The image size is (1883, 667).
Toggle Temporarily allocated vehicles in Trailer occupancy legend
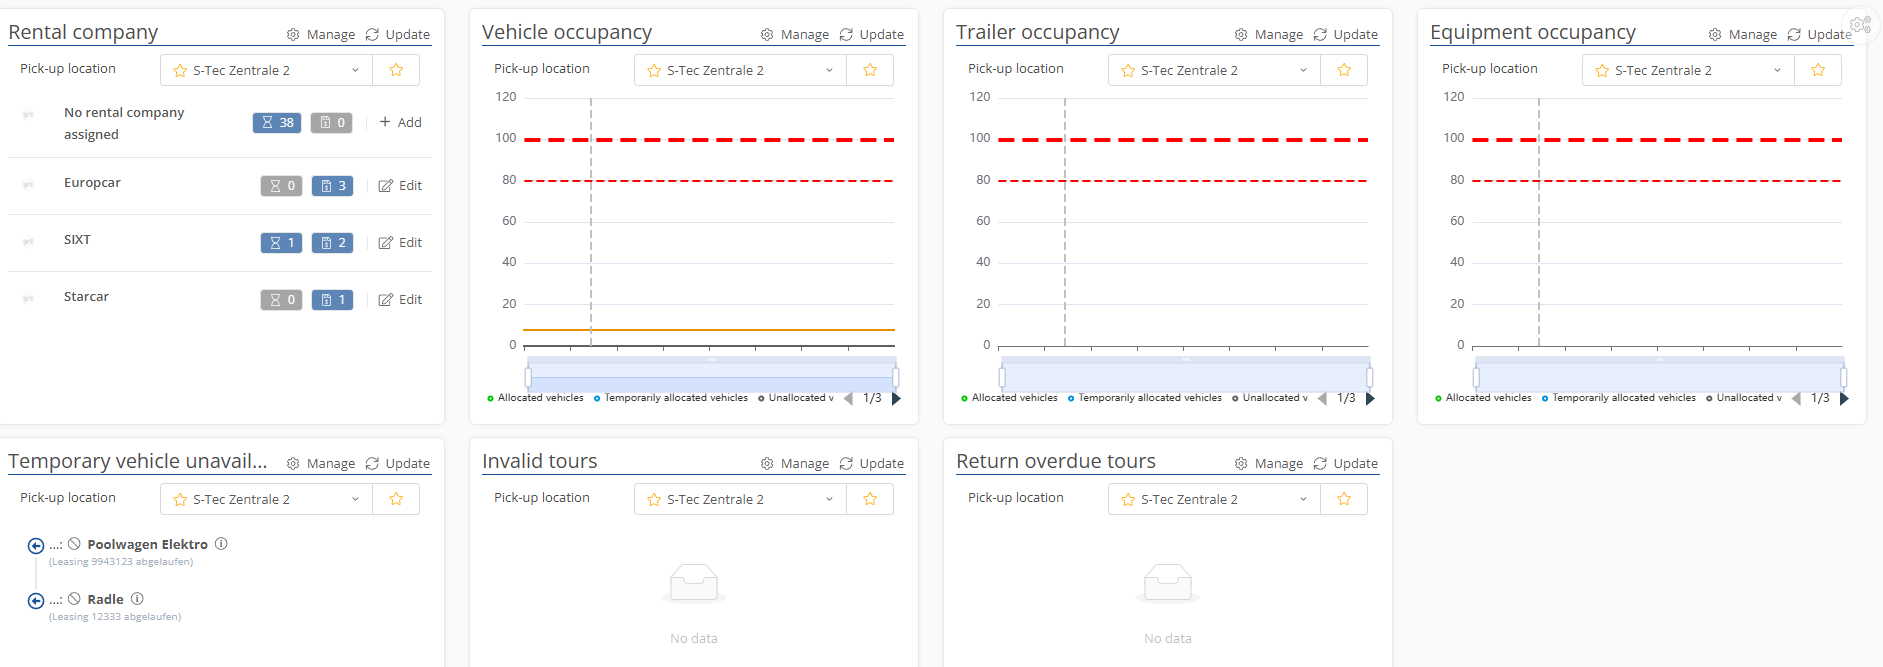click(1144, 398)
